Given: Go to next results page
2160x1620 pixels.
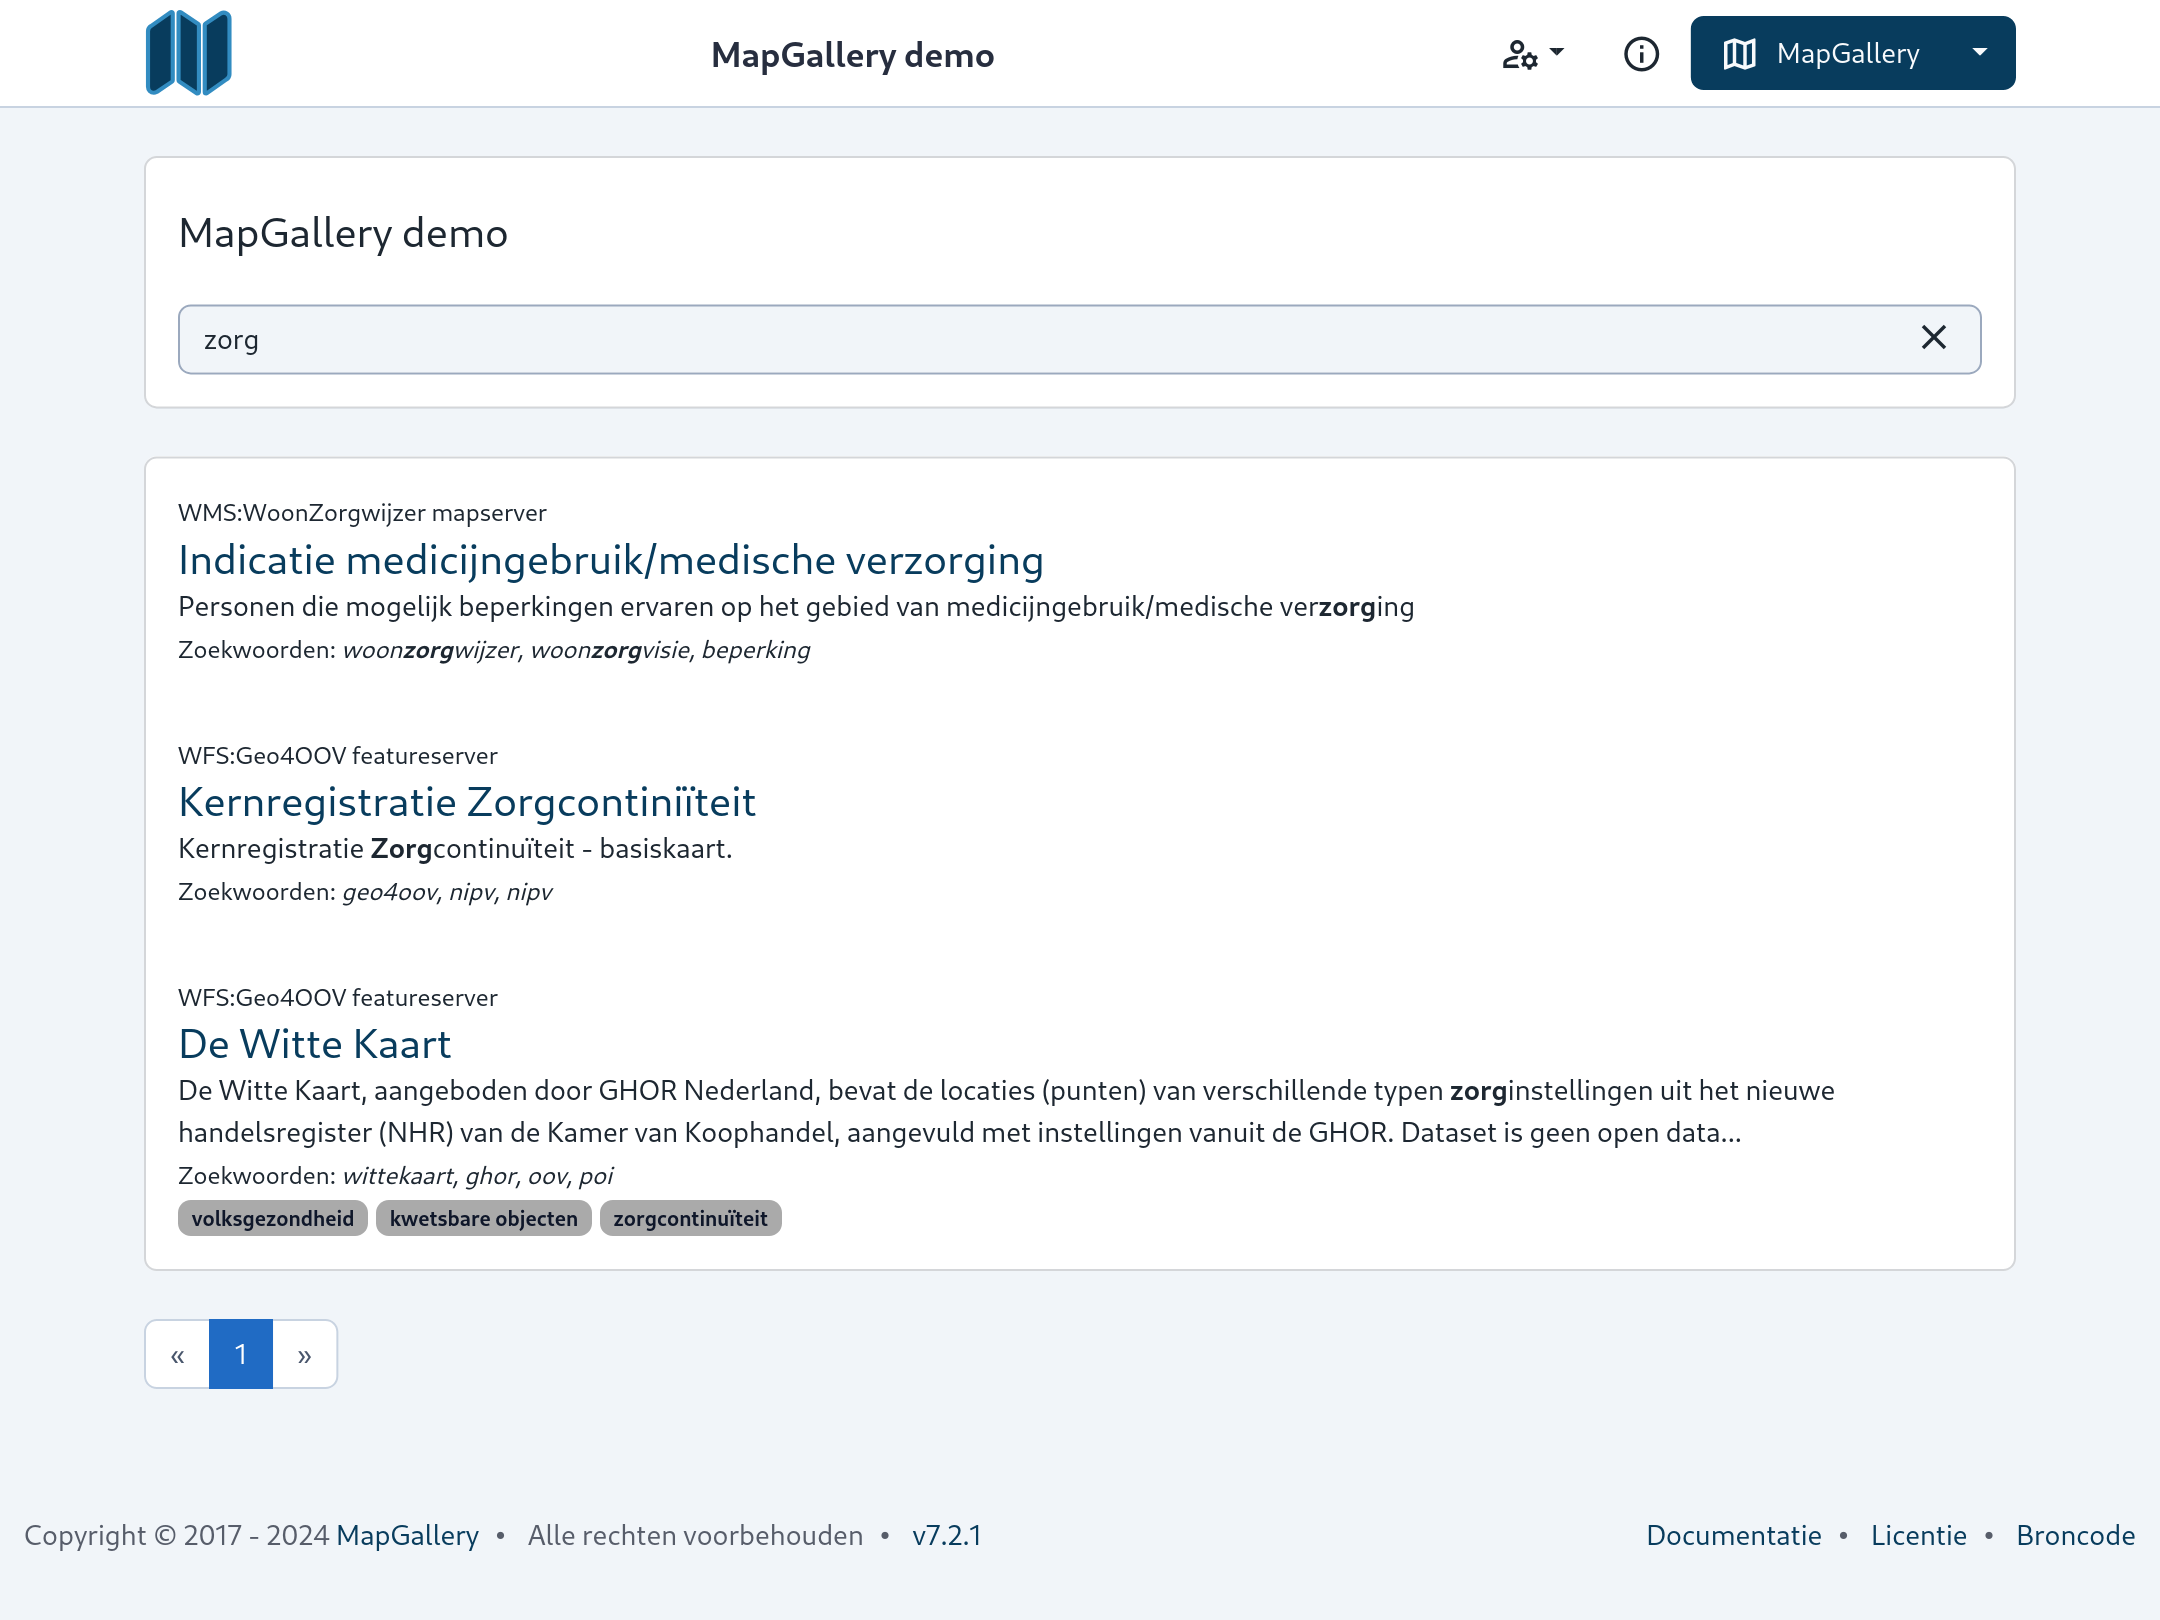Looking at the screenshot, I should 305,1355.
